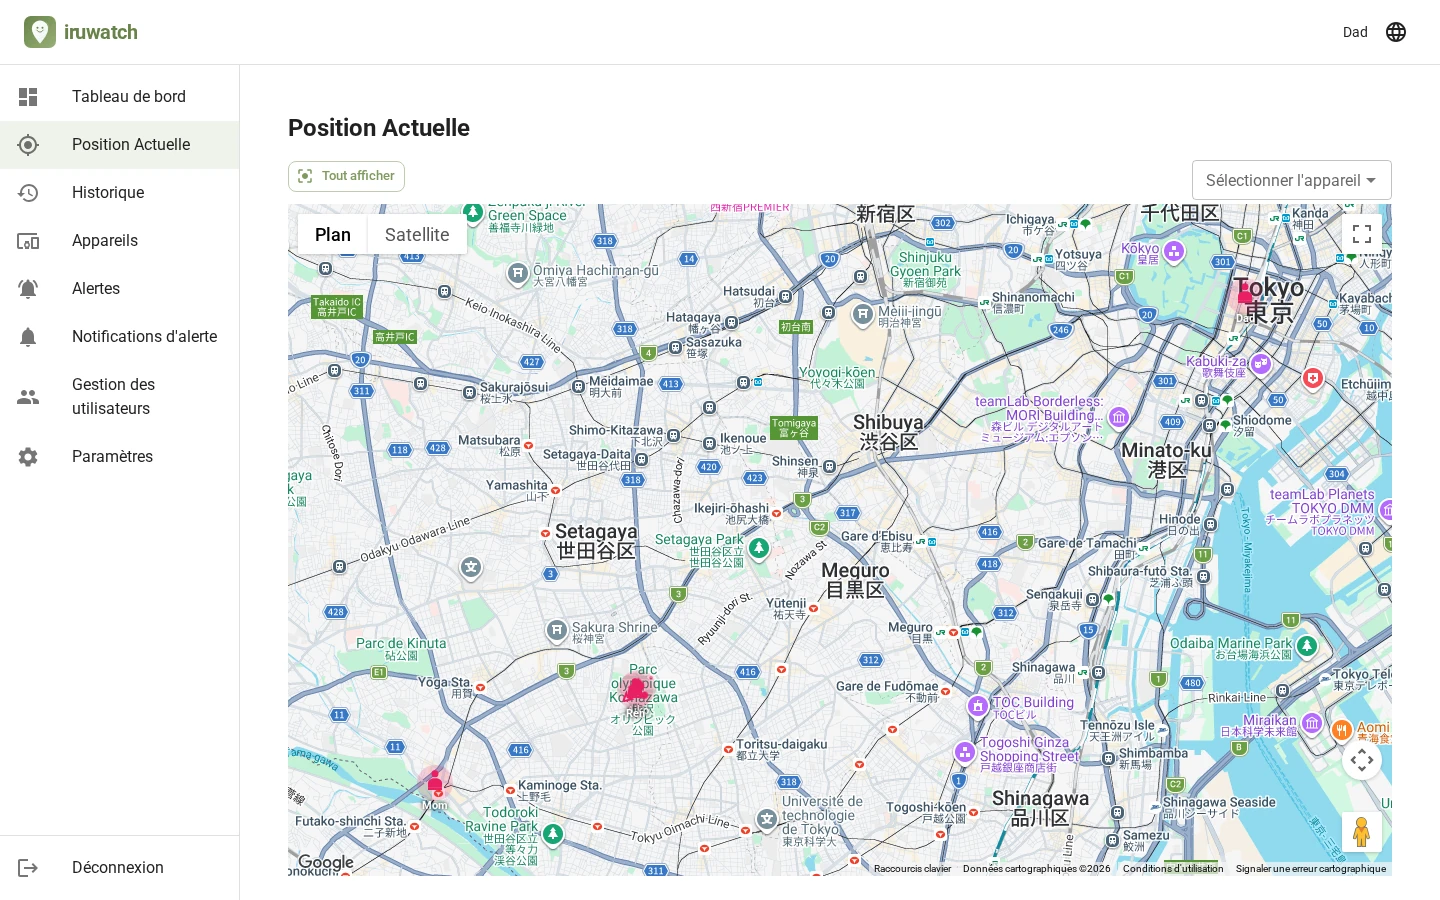Click the Dad device marker near Tokyo
The image size is (1440, 900).
click(1245, 293)
